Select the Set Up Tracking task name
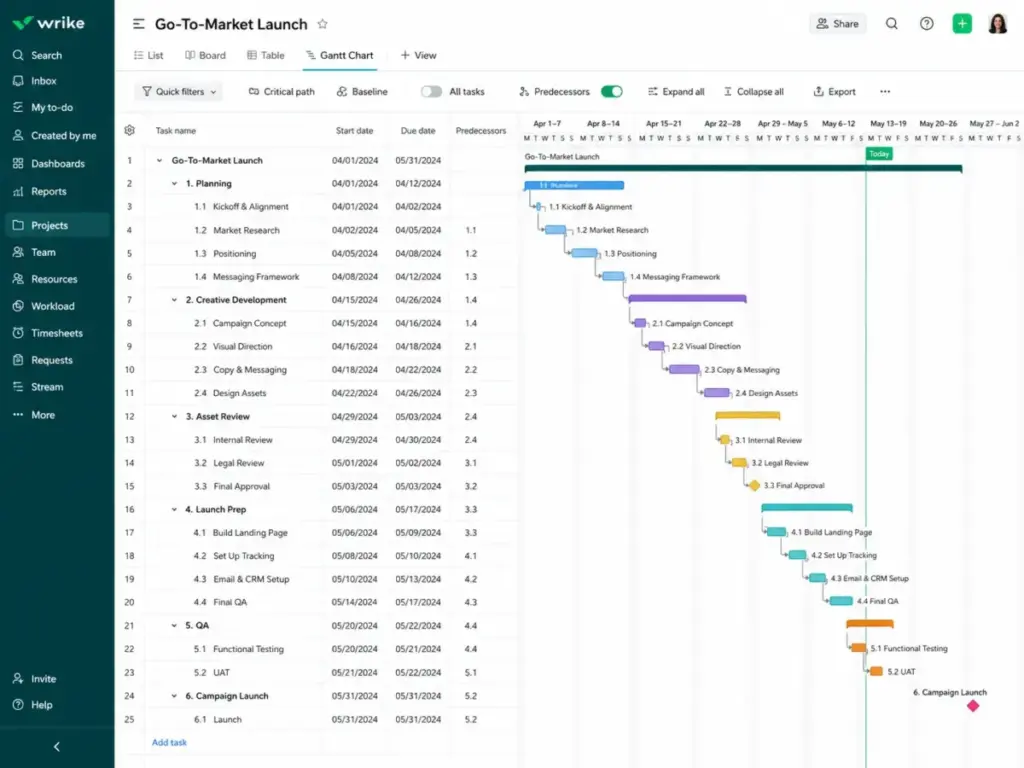The width and height of the screenshot is (1024, 768). [244, 556]
